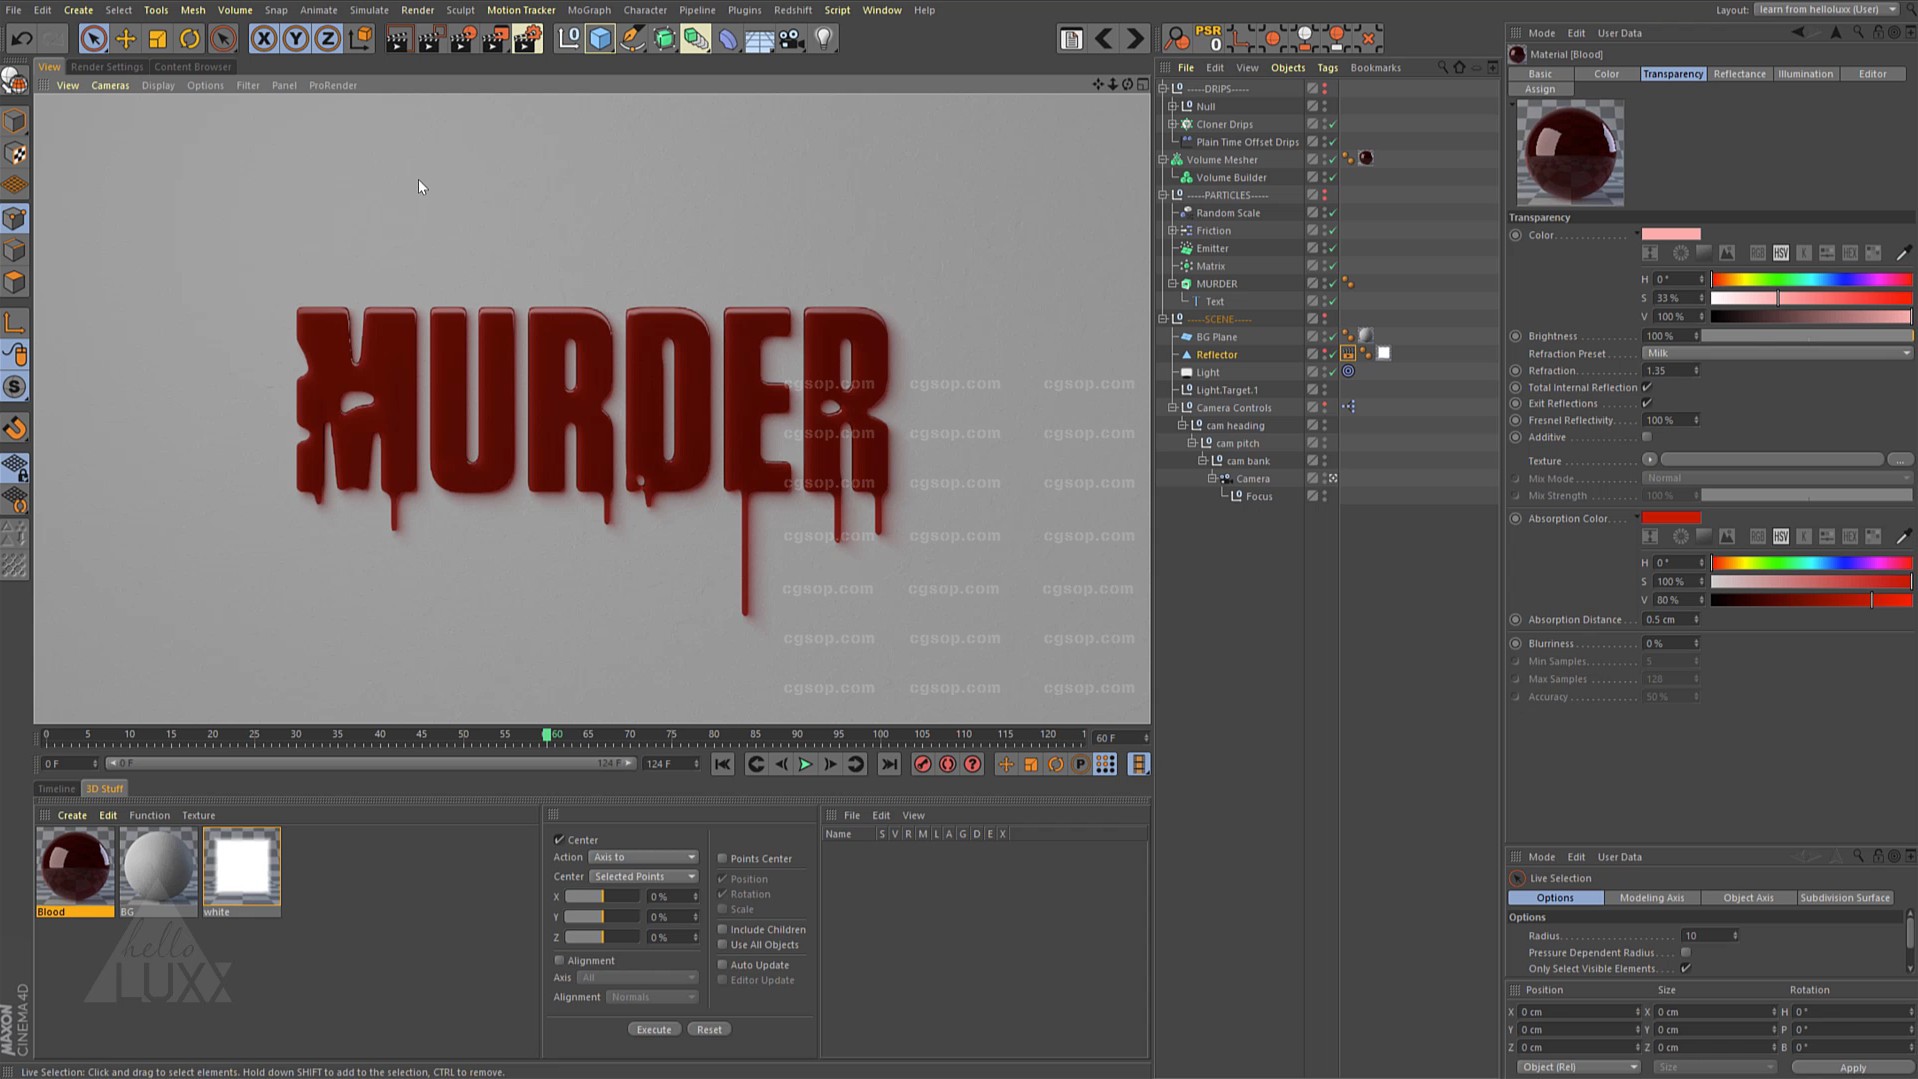Toggle Exit Reflections checkbox
The height and width of the screenshot is (1079, 1918).
coord(1646,403)
